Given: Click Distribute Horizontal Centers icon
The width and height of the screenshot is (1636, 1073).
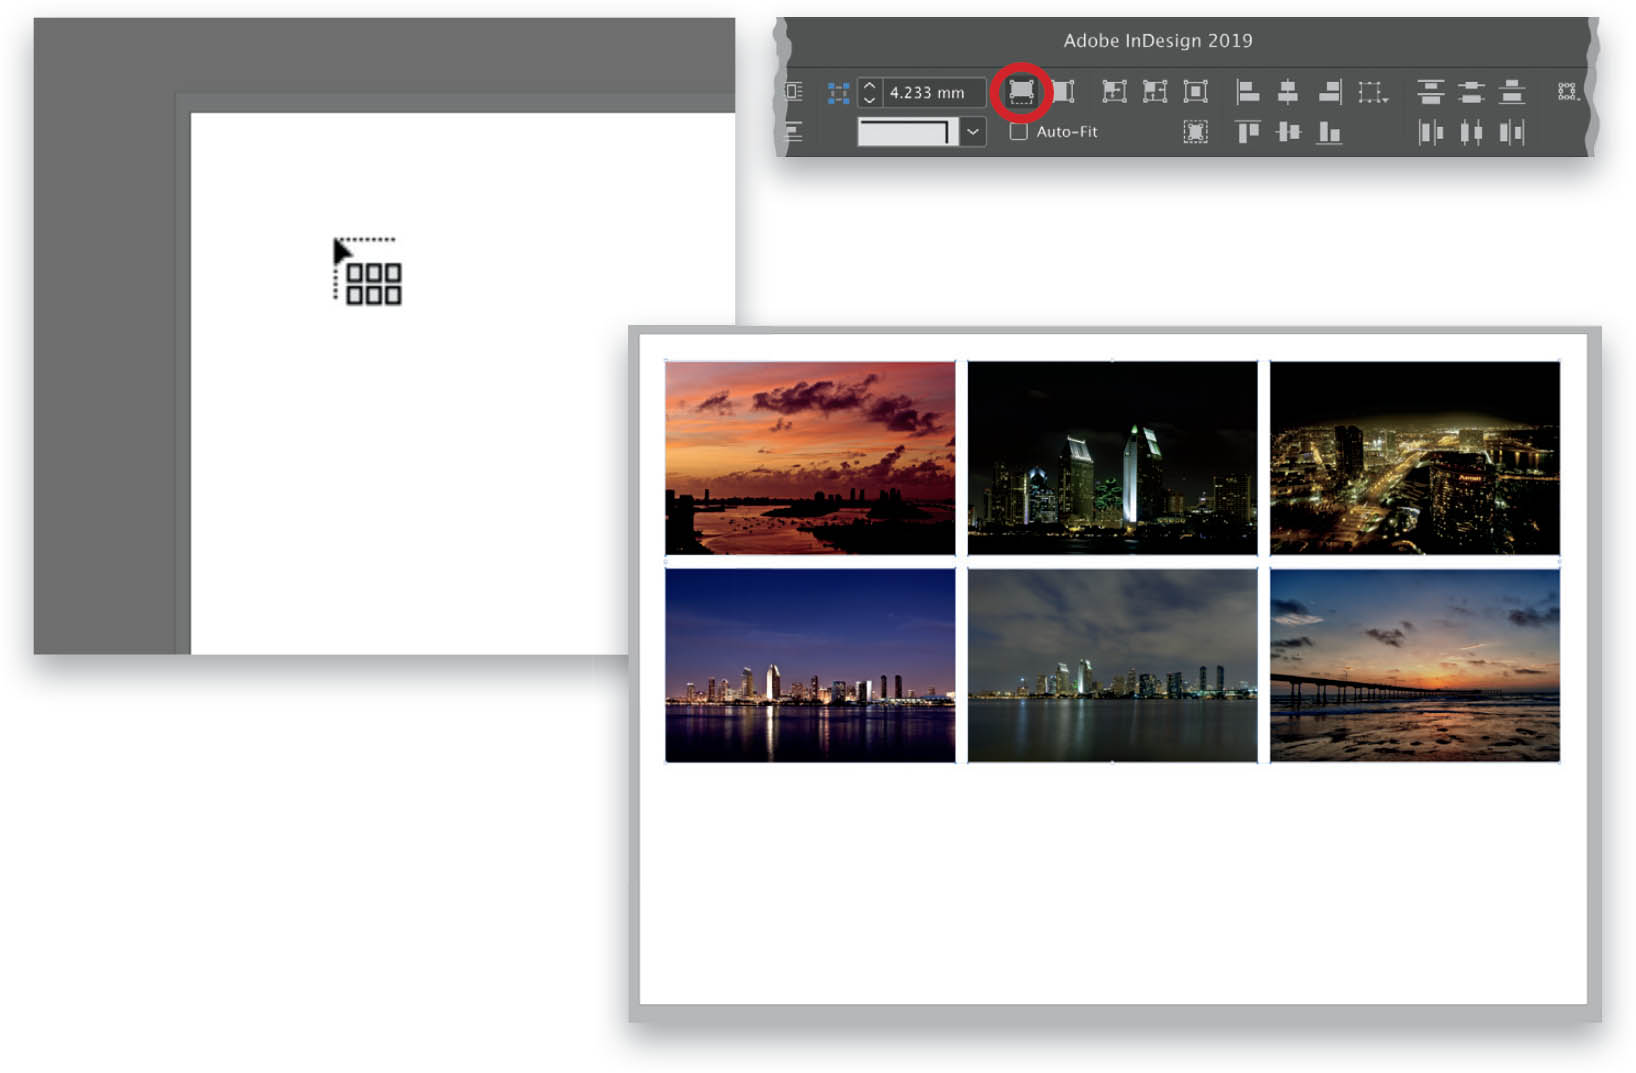Looking at the screenshot, I should point(1471,132).
